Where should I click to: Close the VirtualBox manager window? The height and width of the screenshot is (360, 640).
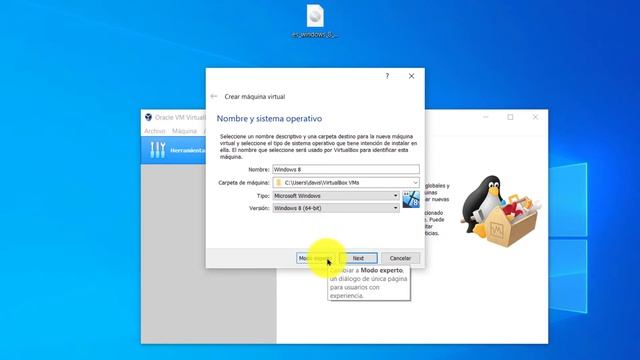(535, 117)
